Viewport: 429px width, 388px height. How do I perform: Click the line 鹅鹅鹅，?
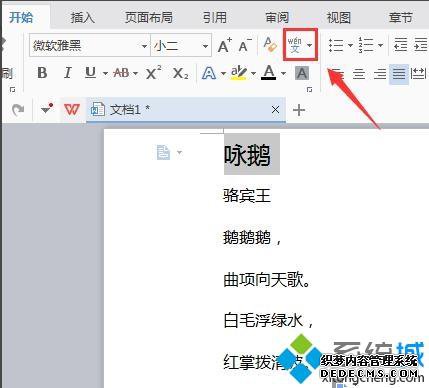(252, 238)
